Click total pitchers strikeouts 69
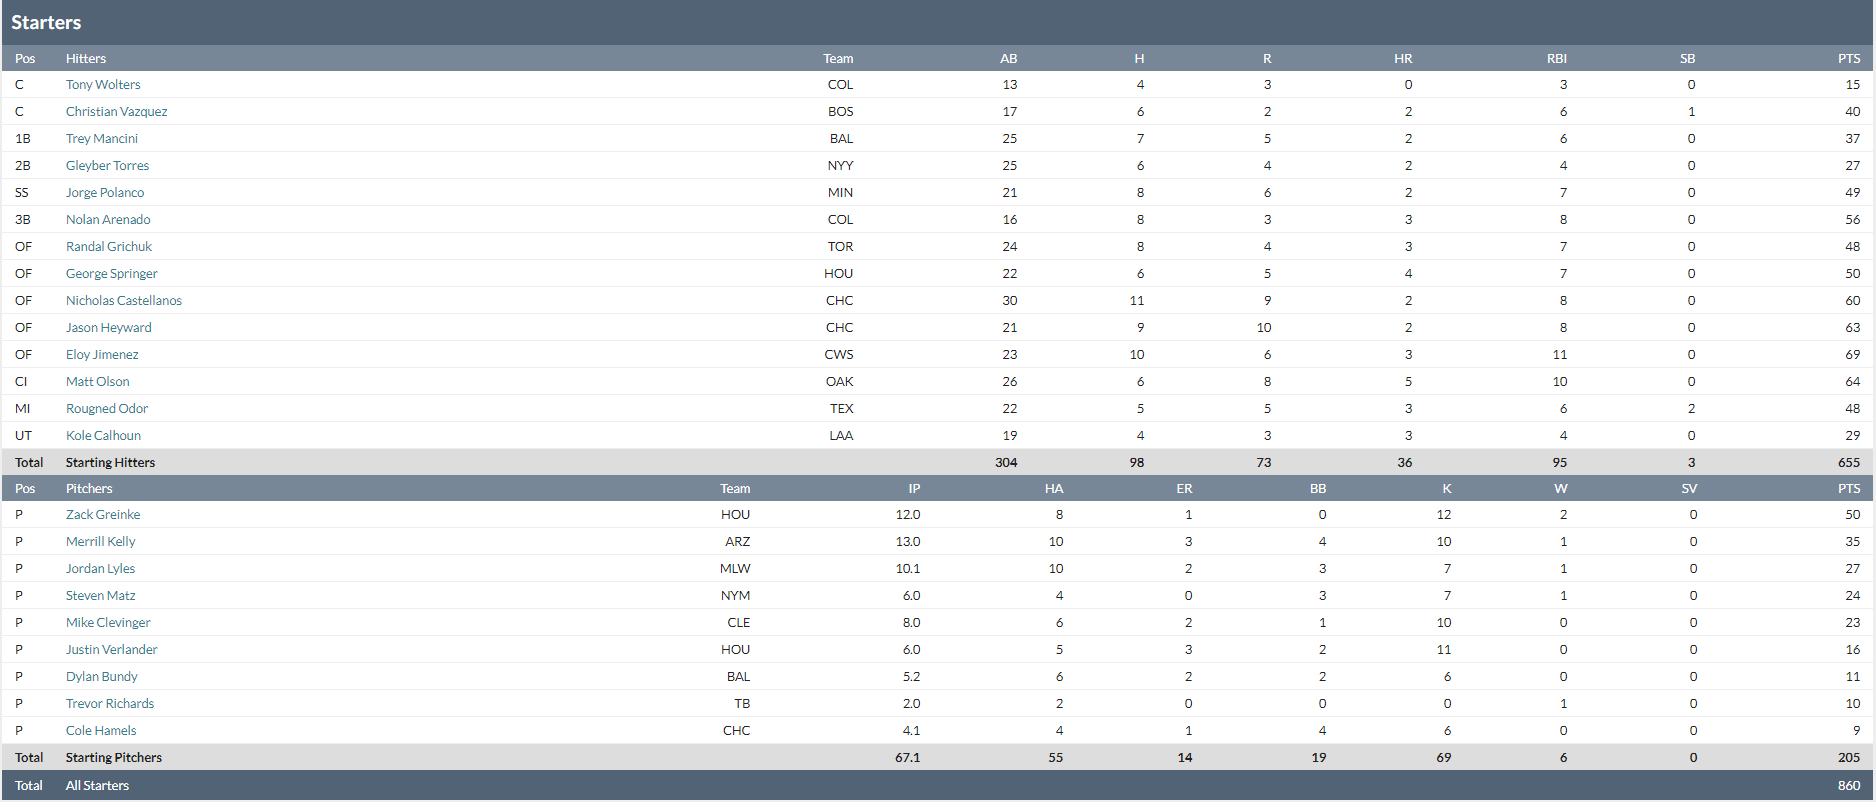 click(1444, 758)
